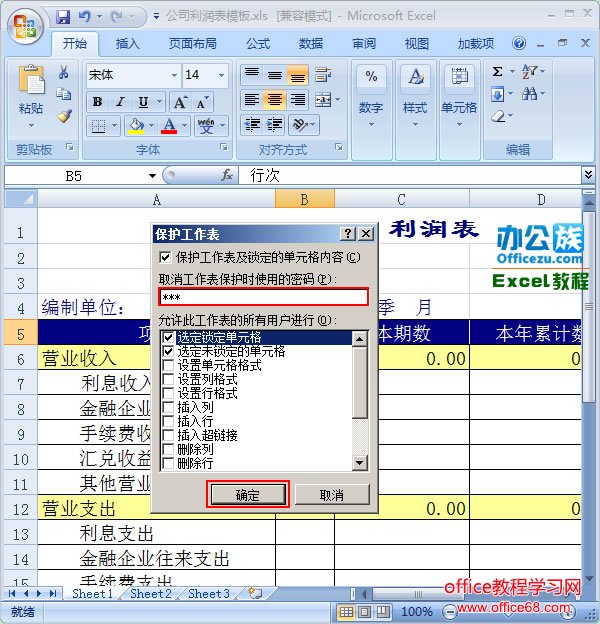Align text to middle vertically
Image resolution: width=600 pixels, height=624 pixels.
pyautogui.click(x=275, y=74)
